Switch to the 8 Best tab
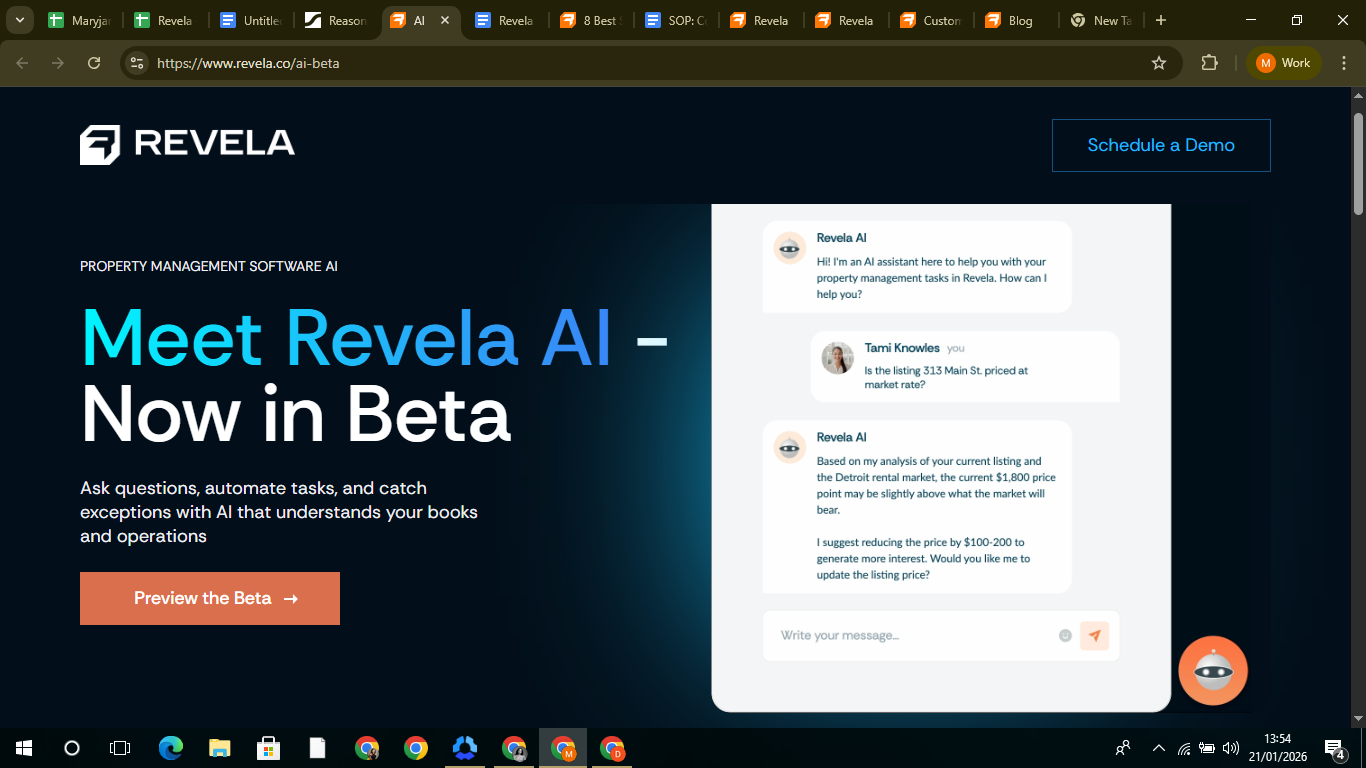This screenshot has height=768, width=1366. 590,20
